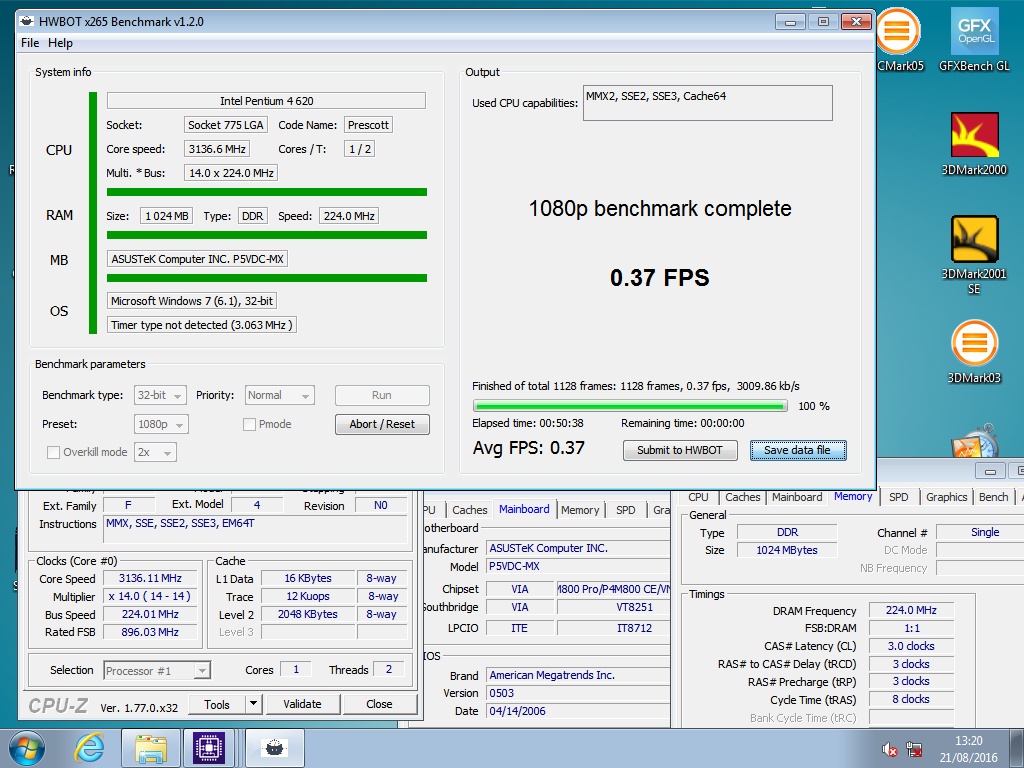The width and height of the screenshot is (1024, 768).
Task: Open the Preset 1080p dropdown
Action: pyautogui.click(x=161, y=424)
